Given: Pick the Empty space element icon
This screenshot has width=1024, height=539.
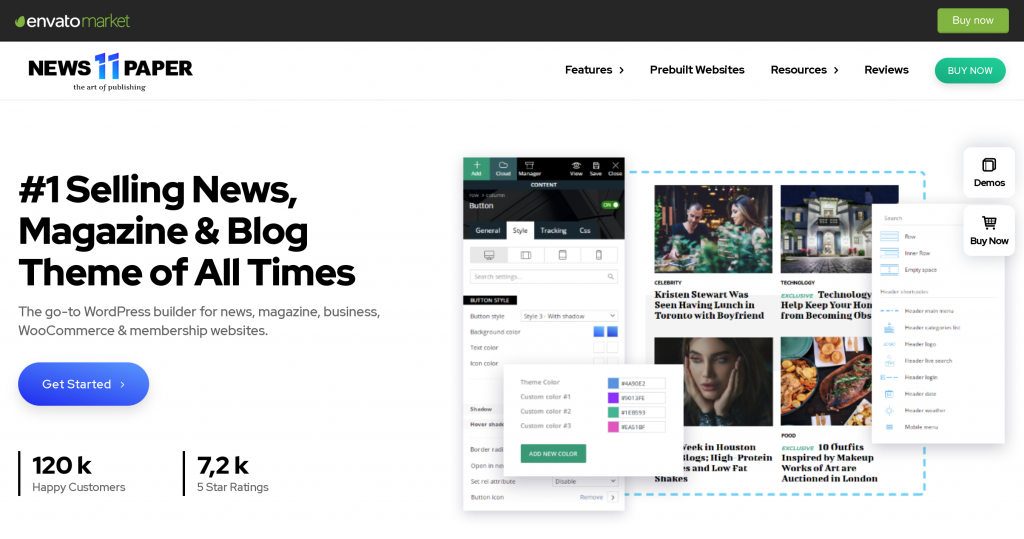Looking at the screenshot, I should point(889,269).
